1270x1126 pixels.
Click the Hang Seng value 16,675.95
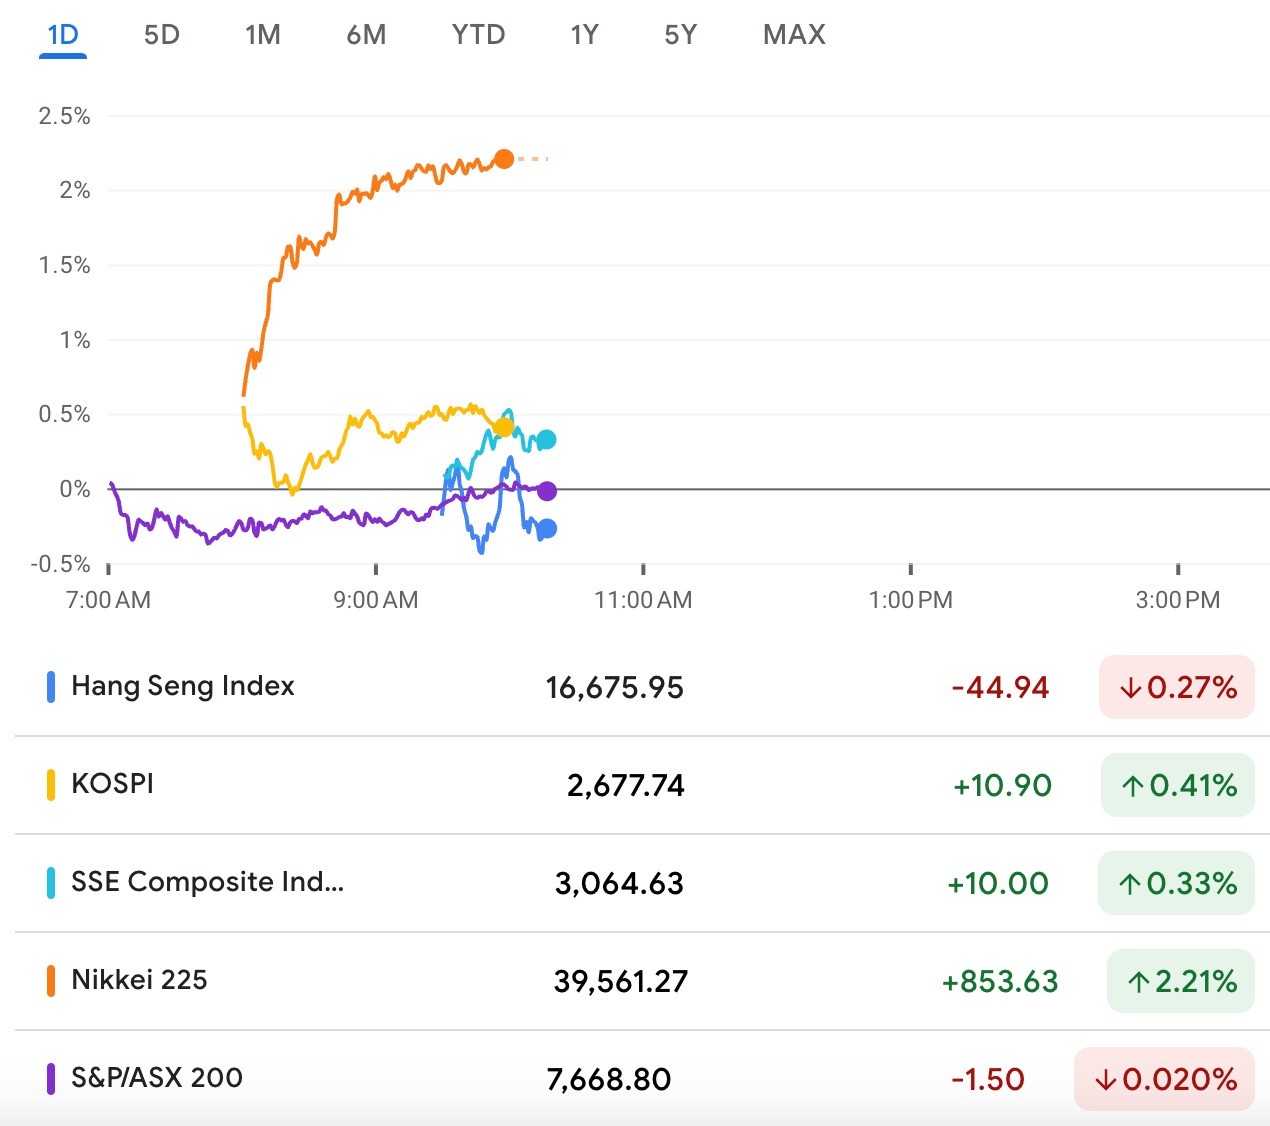pyautogui.click(x=615, y=688)
